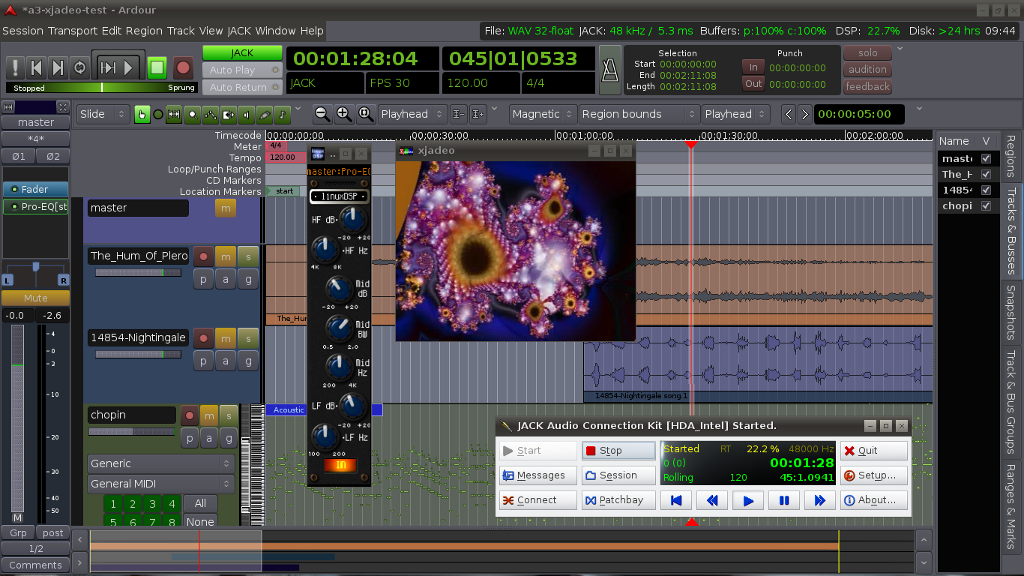Toggle visibility checkbox for chopin track
The width and height of the screenshot is (1024, 576).
pos(986,206)
